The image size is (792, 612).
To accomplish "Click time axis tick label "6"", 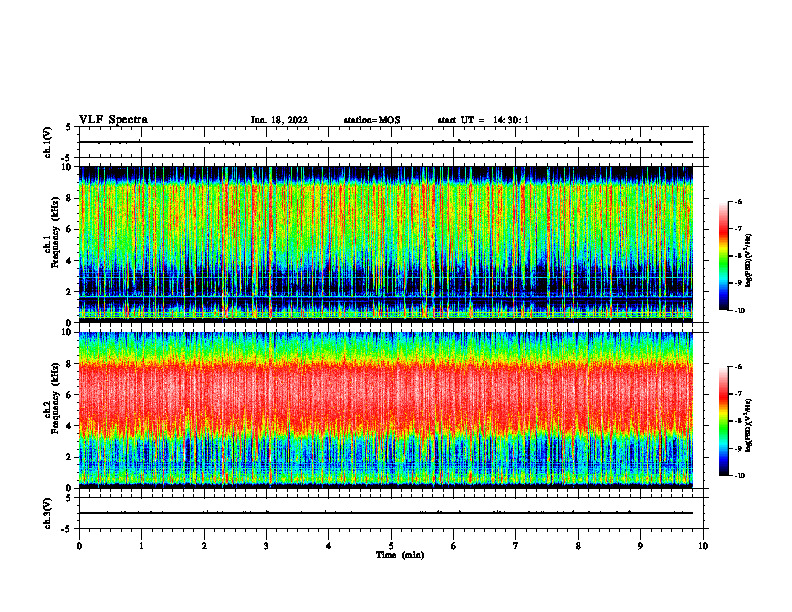I will coord(454,546).
